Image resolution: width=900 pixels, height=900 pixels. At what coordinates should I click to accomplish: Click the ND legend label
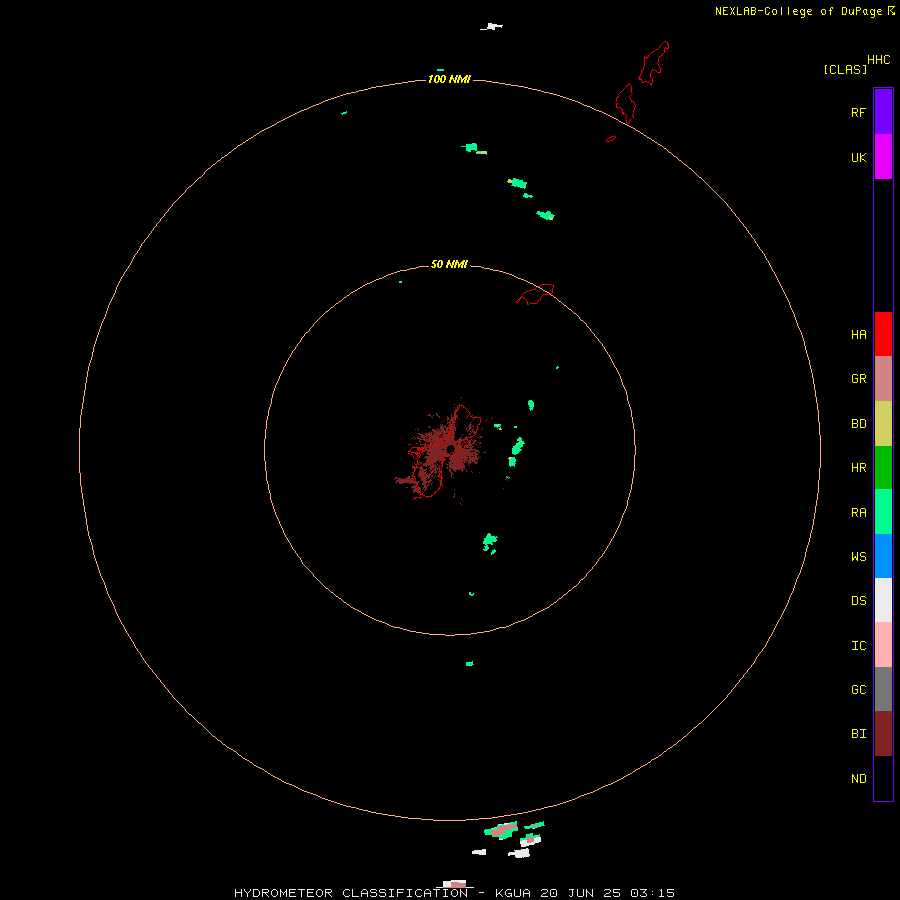[x=858, y=779]
